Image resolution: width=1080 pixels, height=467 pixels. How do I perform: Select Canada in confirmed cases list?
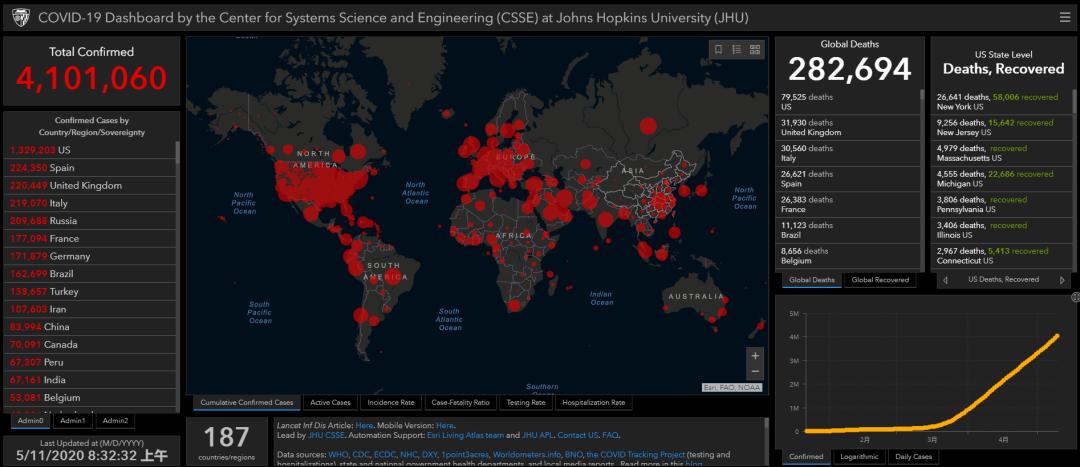point(90,344)
